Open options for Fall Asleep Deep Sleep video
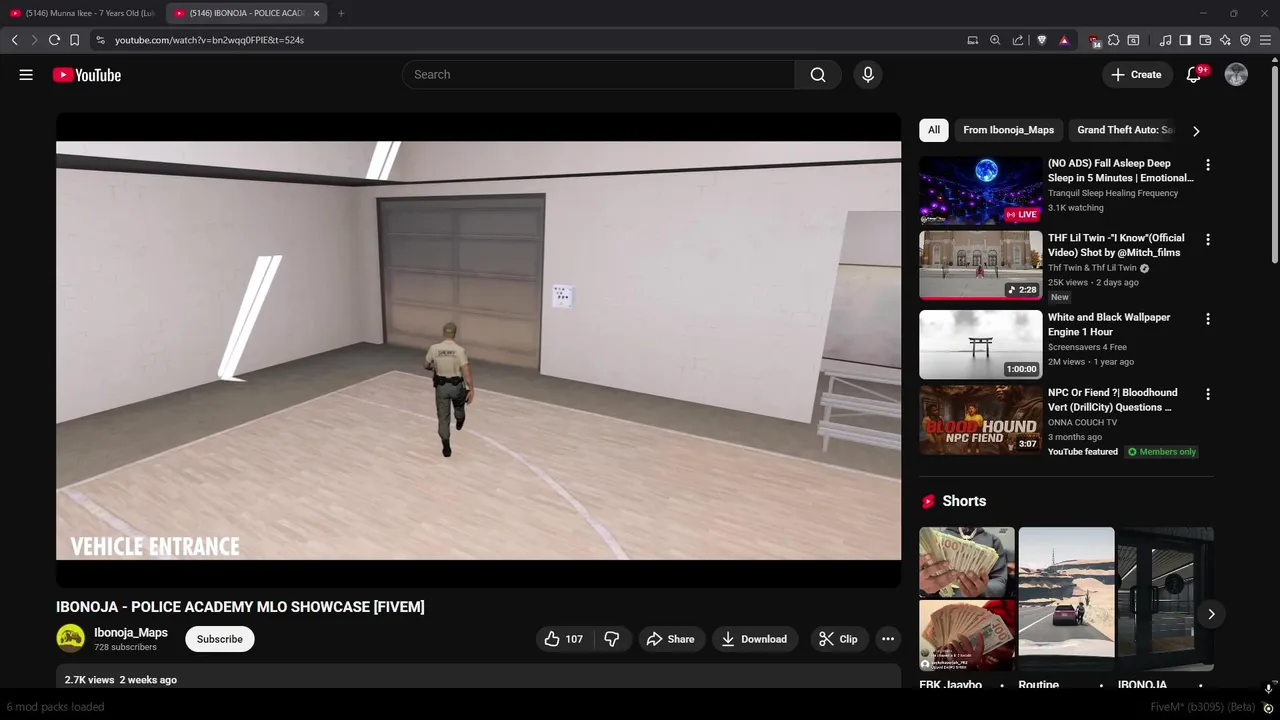Screen dimensions: 1280x720 click(x=1207, y=165)
